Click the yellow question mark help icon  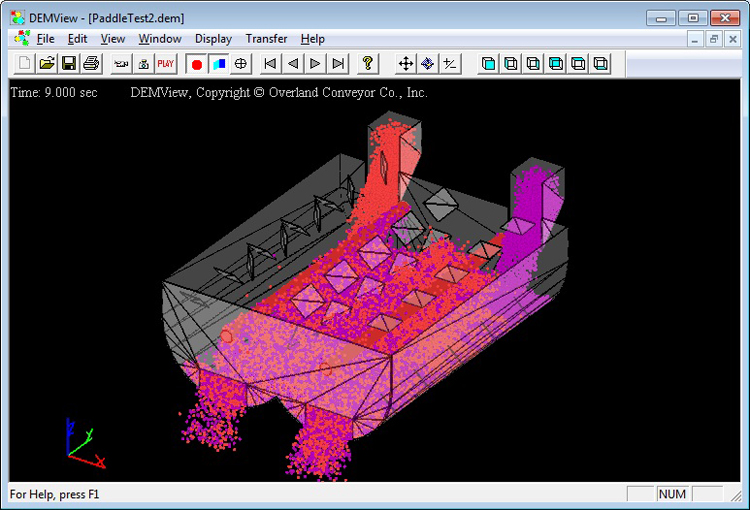click(x=368, y=64)
